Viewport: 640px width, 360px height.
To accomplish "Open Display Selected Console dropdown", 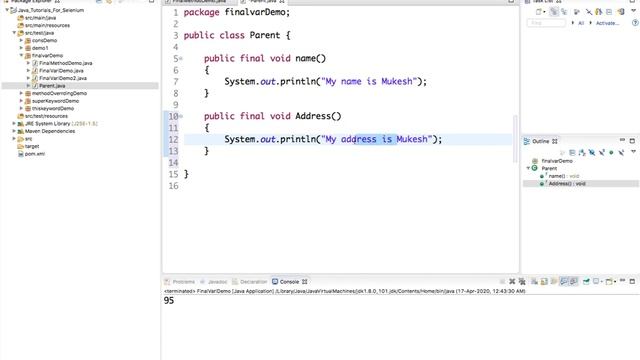I will 601,282.
